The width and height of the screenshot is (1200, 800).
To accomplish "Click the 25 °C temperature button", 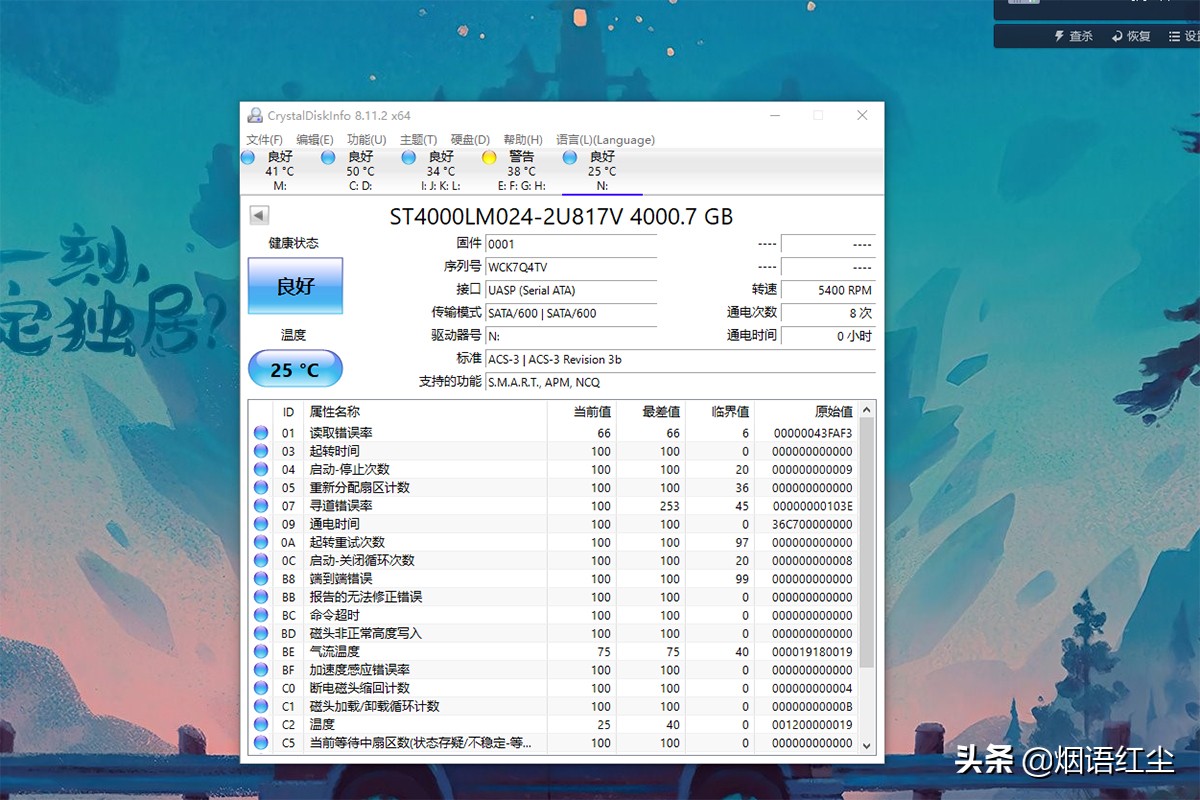I will coord(294,368).
